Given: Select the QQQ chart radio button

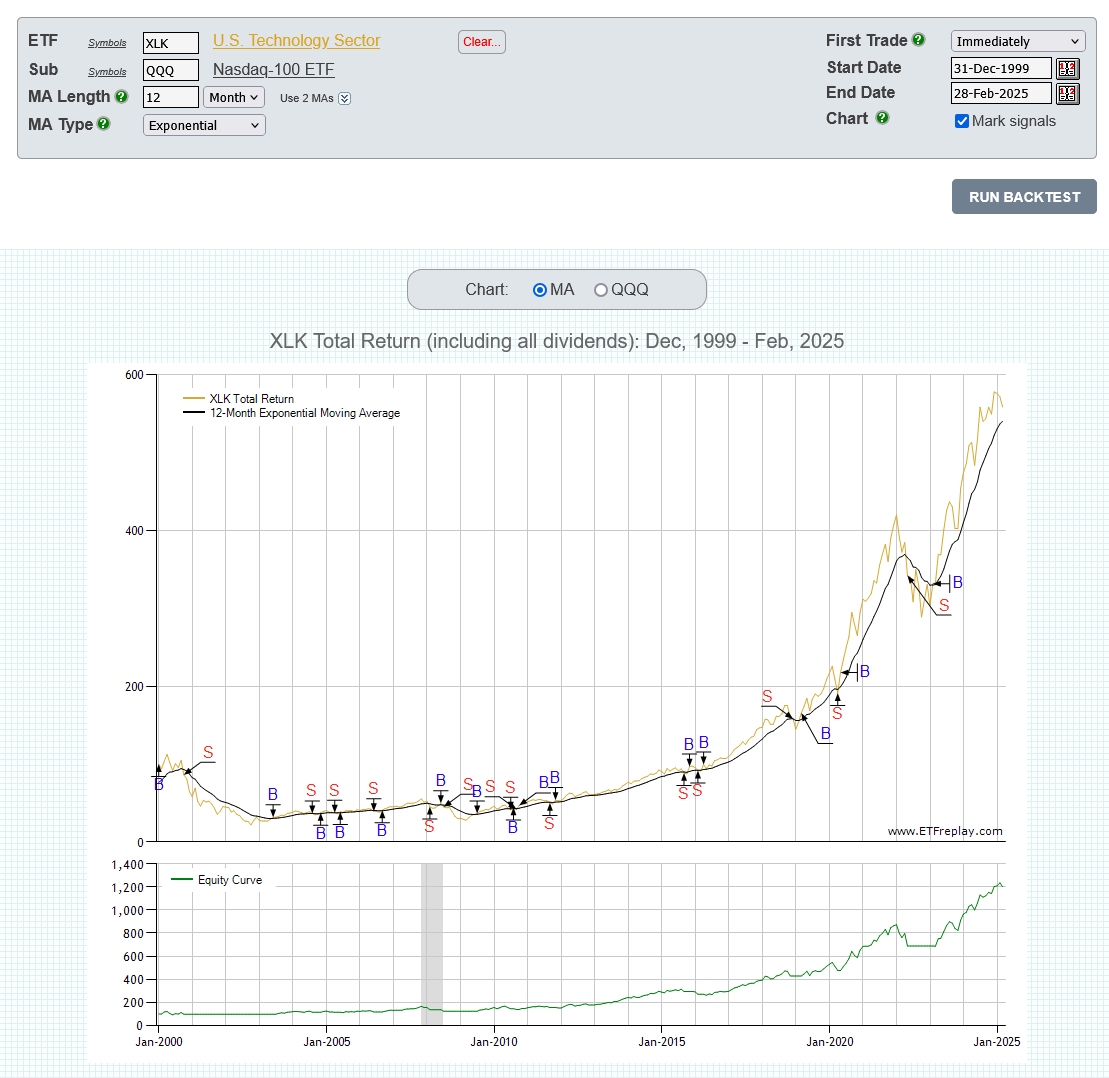Looking at the screenshot, I should [600, 290].
